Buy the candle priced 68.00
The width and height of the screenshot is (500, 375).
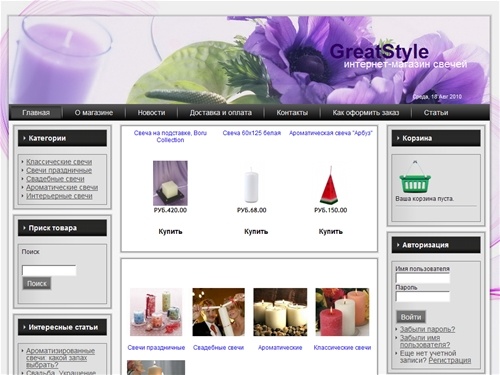[256, 231]
